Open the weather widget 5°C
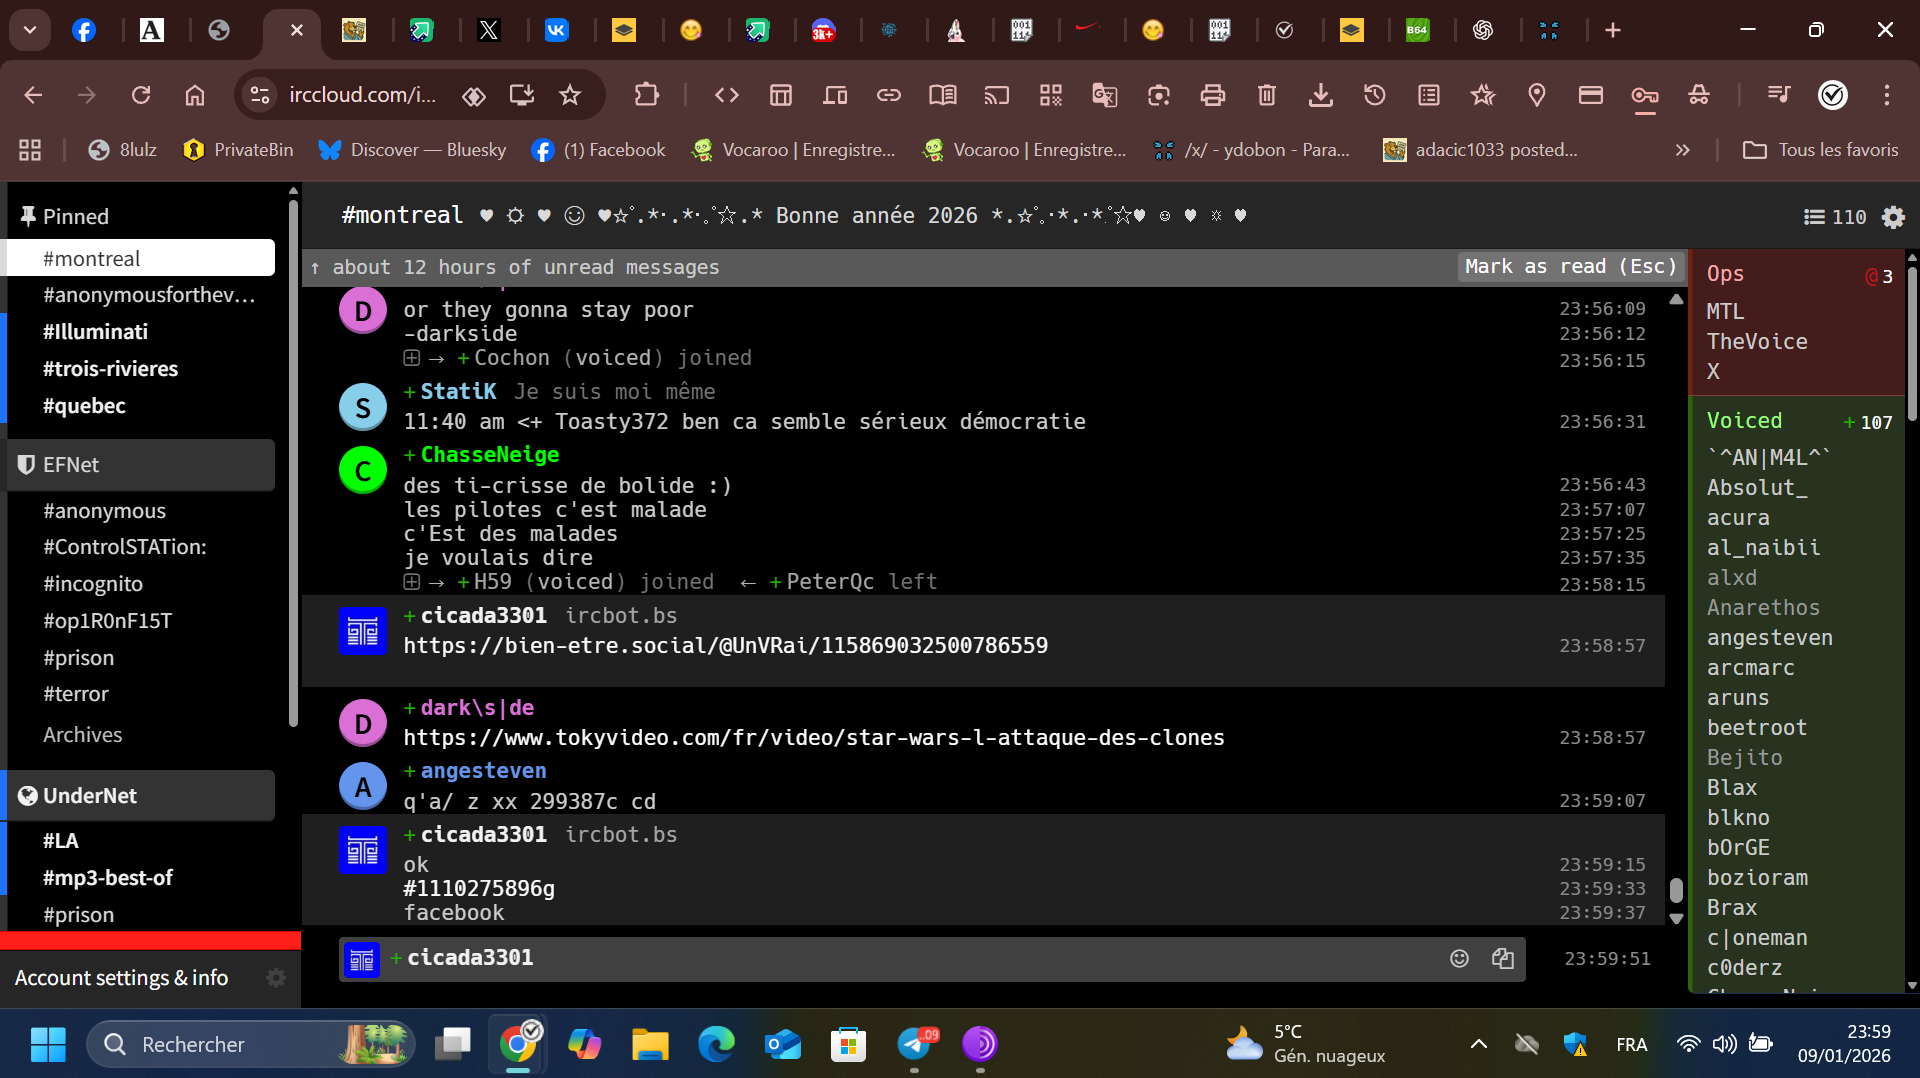Screen dimensions: 1920x1078 pyautogui.click(x=1306, y=1044)
